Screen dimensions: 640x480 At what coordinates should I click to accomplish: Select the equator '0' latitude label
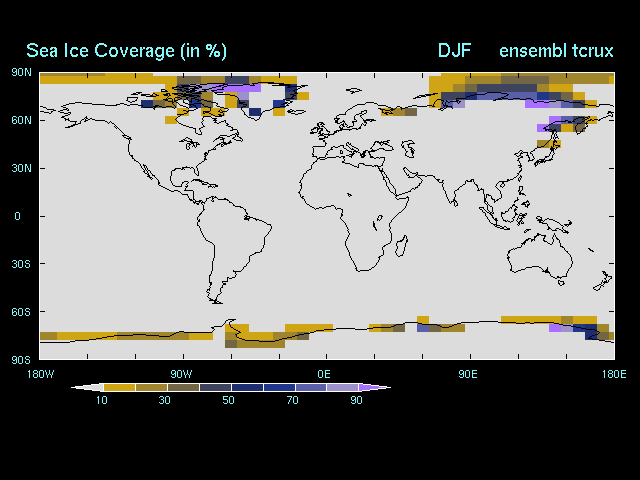(x=17, y=216)
